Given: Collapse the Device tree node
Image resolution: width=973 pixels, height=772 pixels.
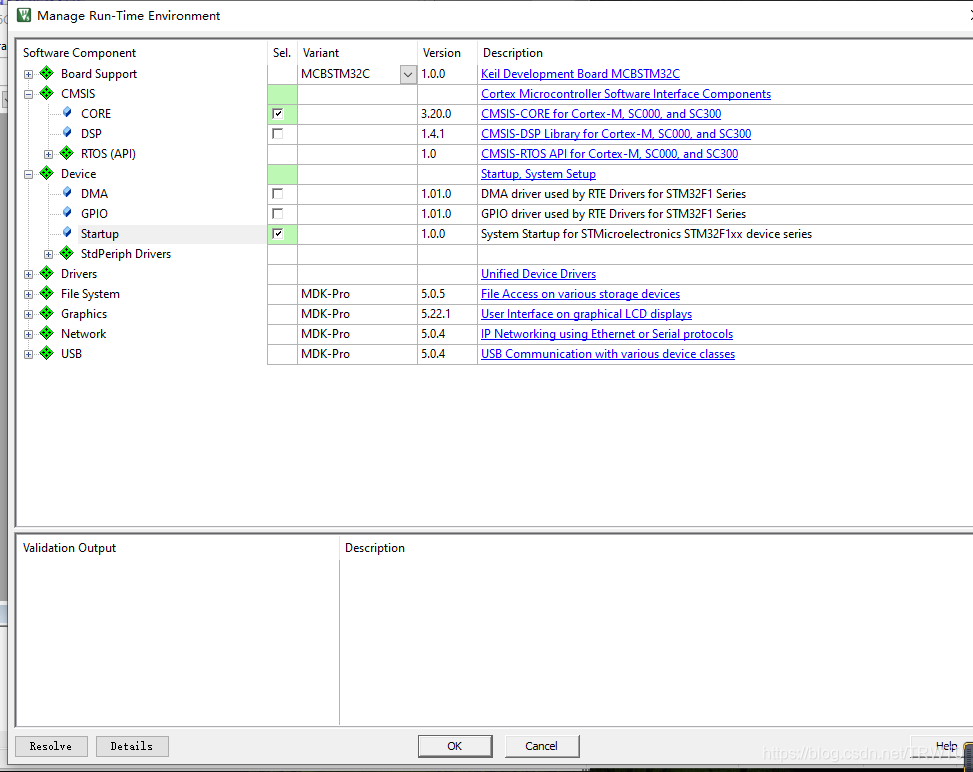Looking at the screenshot, I should [29, 174].
